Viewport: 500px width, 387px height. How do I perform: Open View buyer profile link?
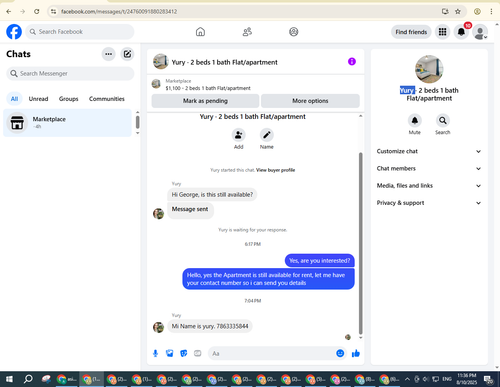[x=276, y=170]
